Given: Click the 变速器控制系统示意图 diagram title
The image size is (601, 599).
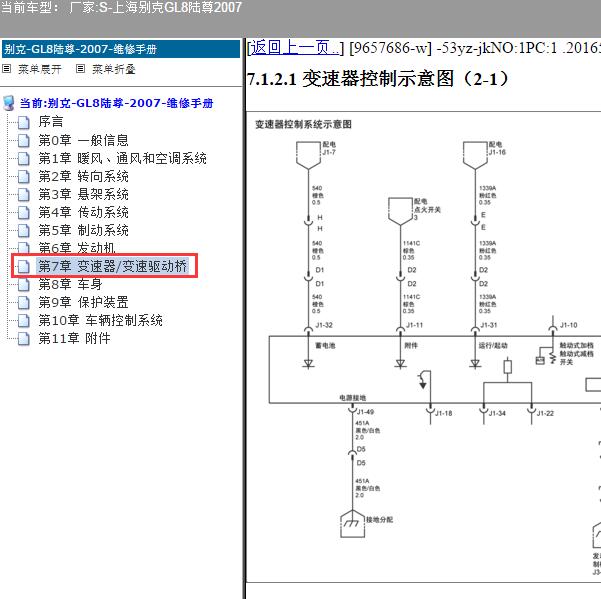Looking at the screenshot, I should [303, 124].
